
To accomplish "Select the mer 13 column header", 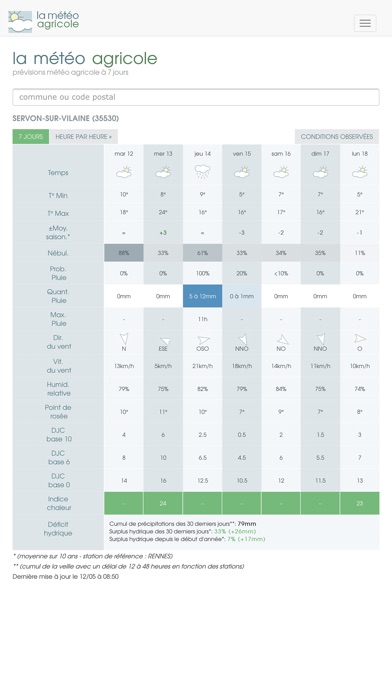I will [163, 154].
